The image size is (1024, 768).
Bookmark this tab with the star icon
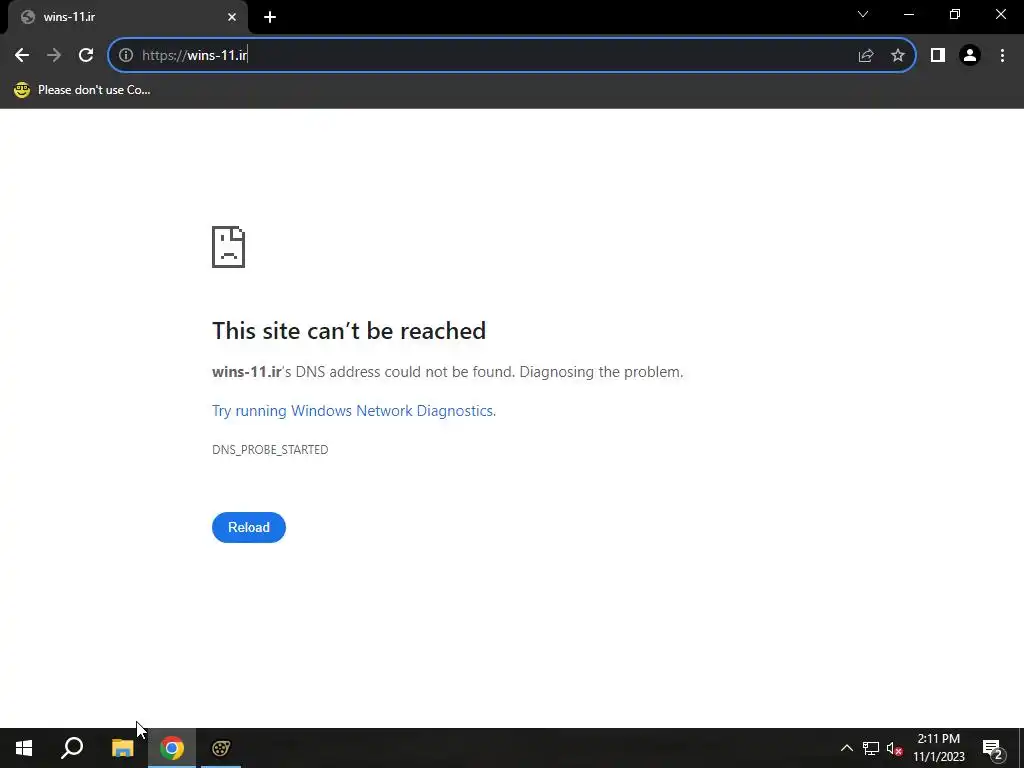898,56
